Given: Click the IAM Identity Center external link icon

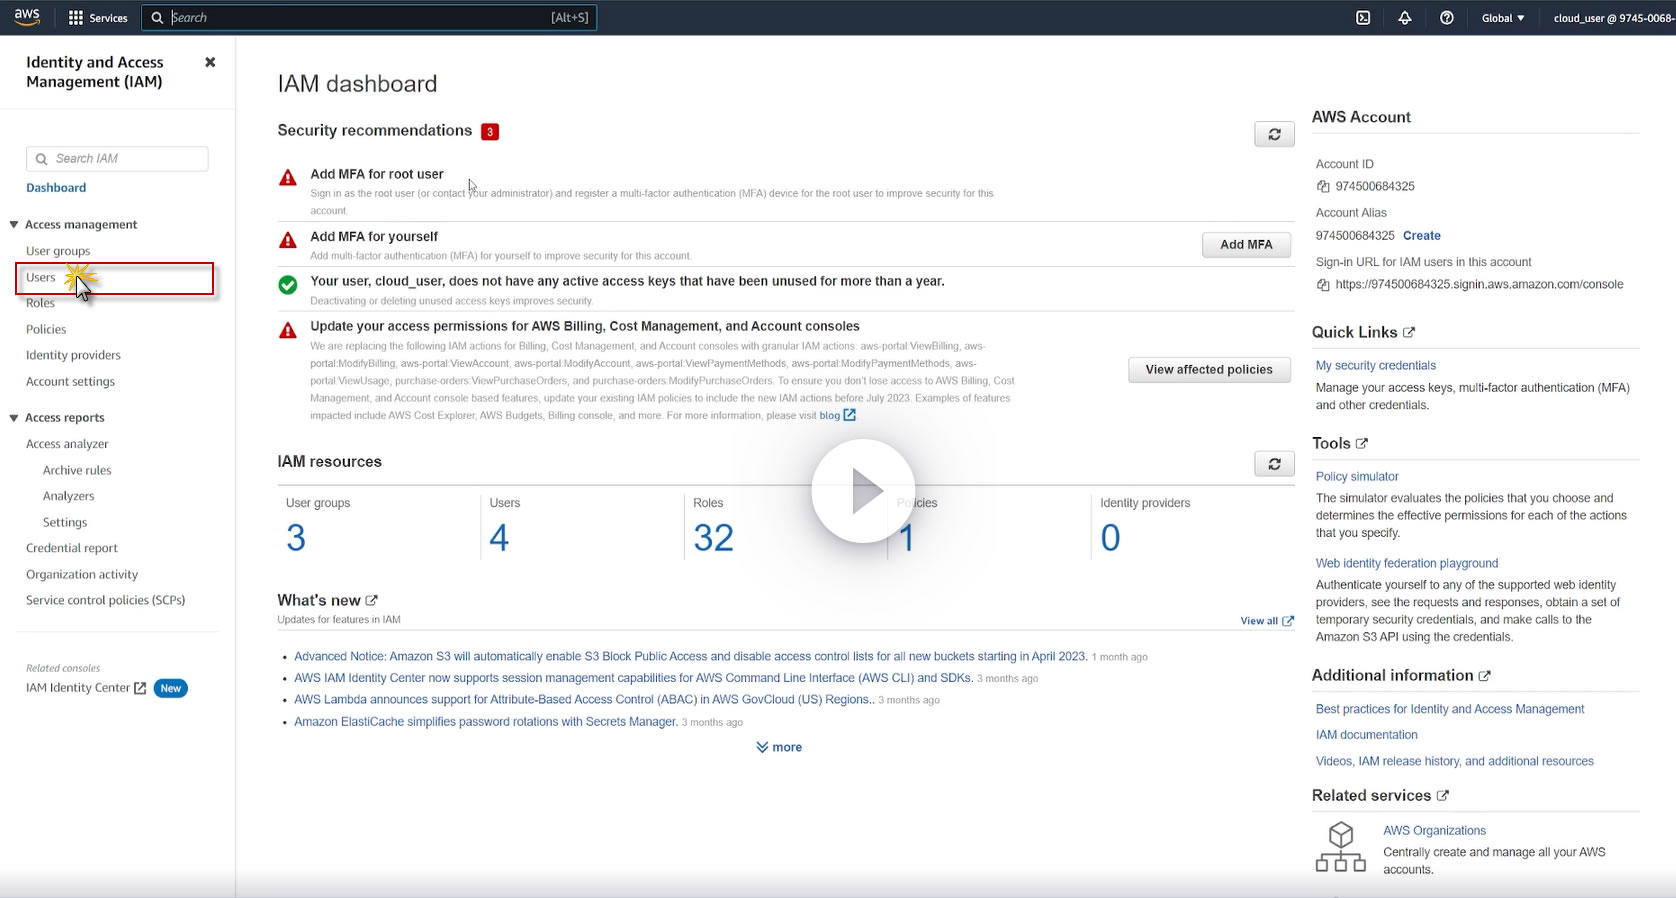Looking at the screenshot, I should 140,688.
